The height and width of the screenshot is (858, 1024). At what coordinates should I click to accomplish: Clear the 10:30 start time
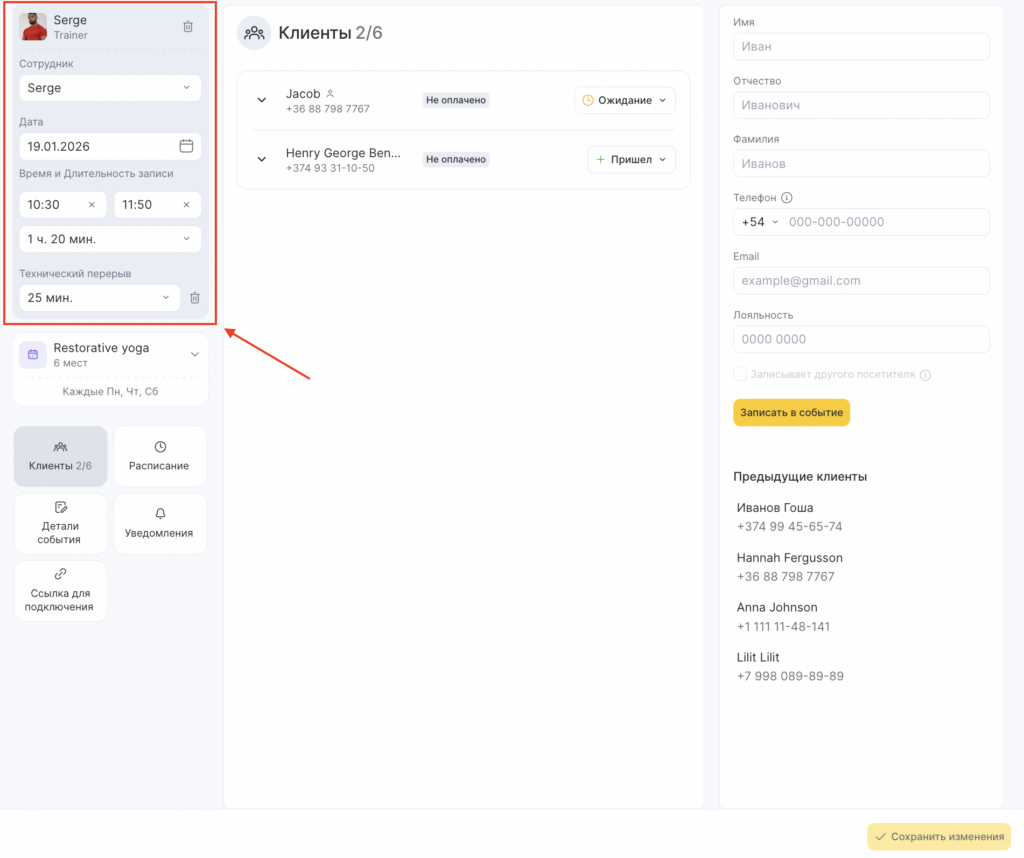pyautogui.click(x=92, y=205)
